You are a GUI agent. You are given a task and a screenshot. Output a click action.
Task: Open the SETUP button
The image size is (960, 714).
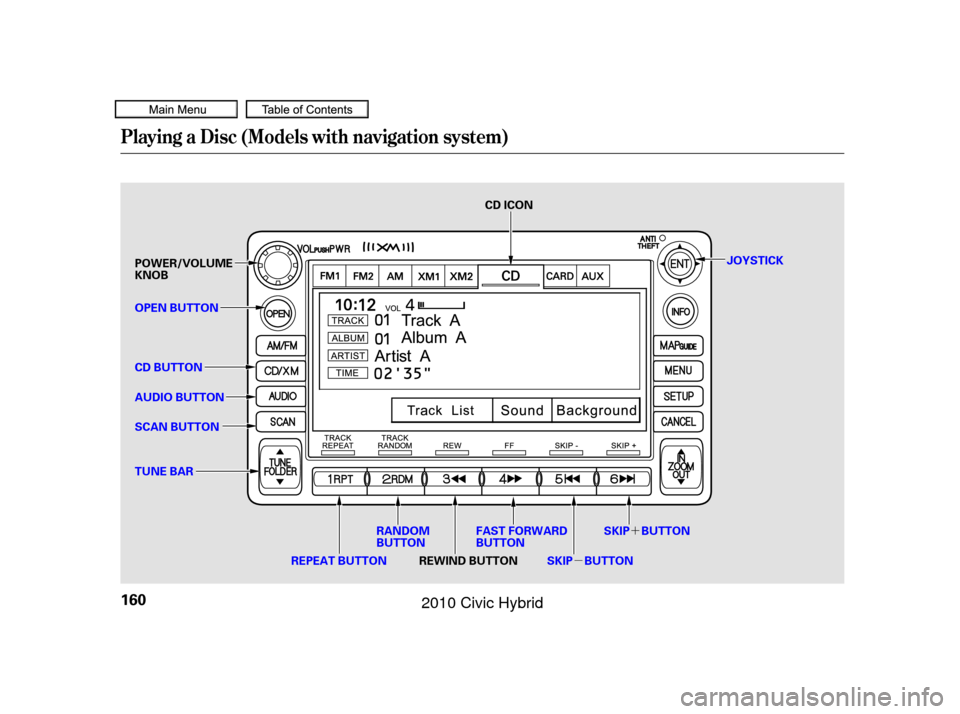678,397
